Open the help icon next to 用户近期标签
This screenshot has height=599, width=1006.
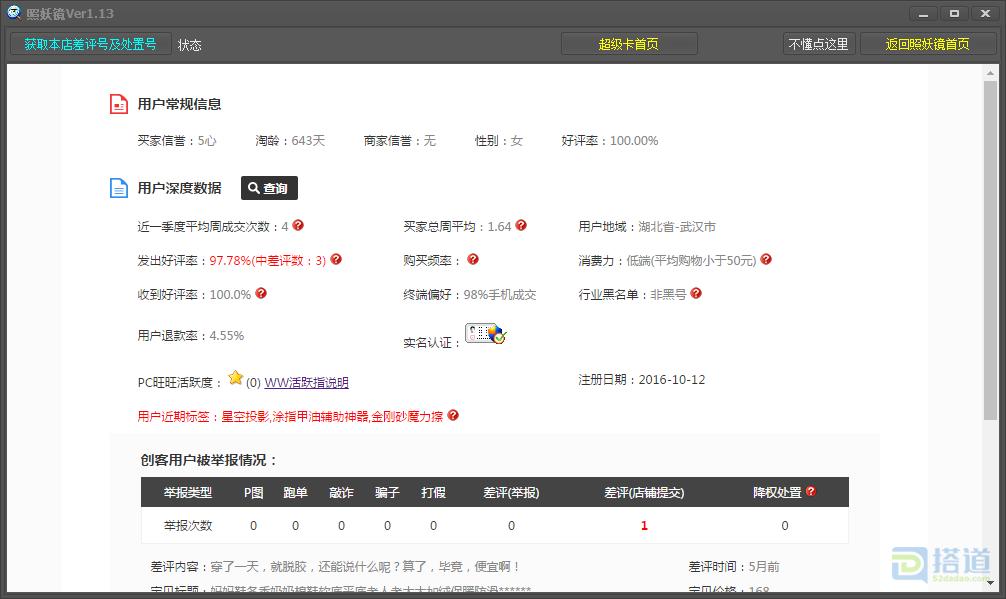(453, 415)
